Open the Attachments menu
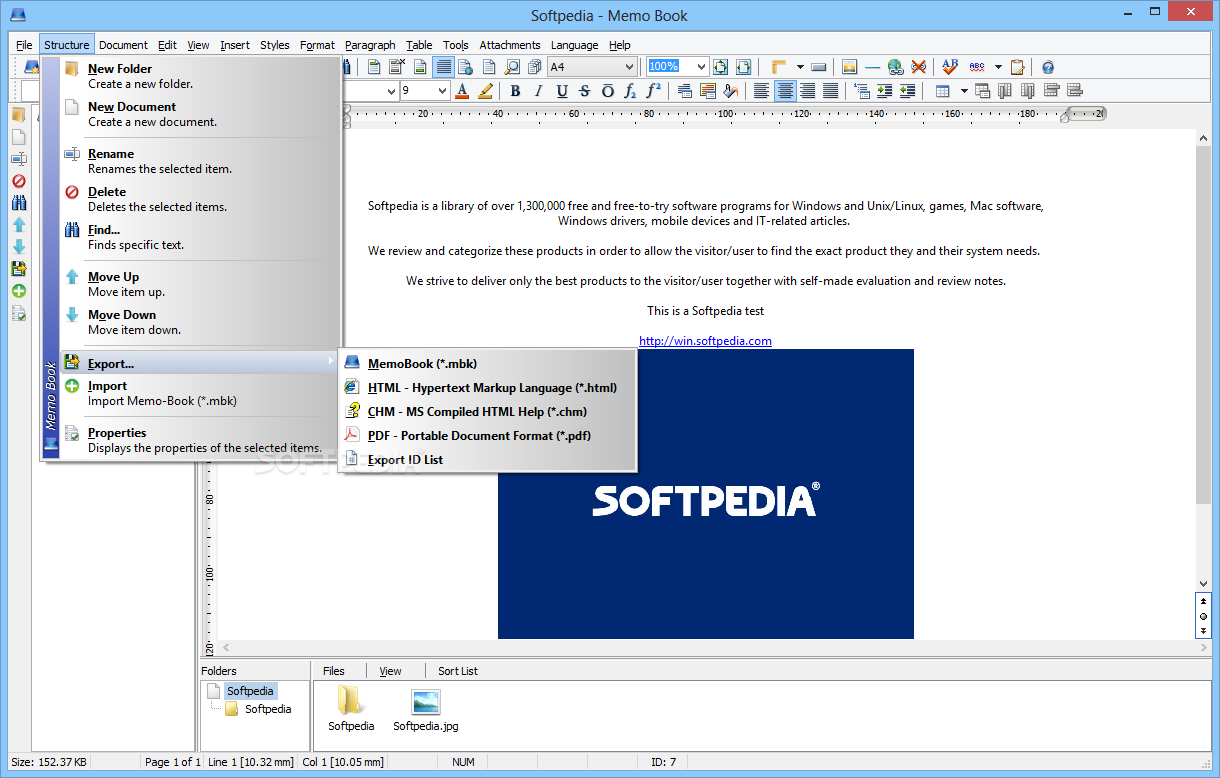The width and height of the screenshot is (1220, 778). [510, 45]
